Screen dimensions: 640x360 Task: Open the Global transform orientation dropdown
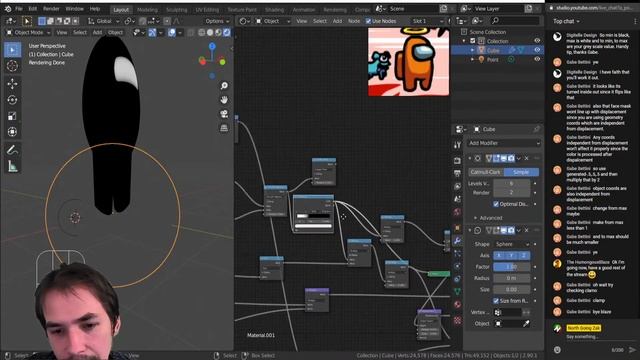click(104, 21)
